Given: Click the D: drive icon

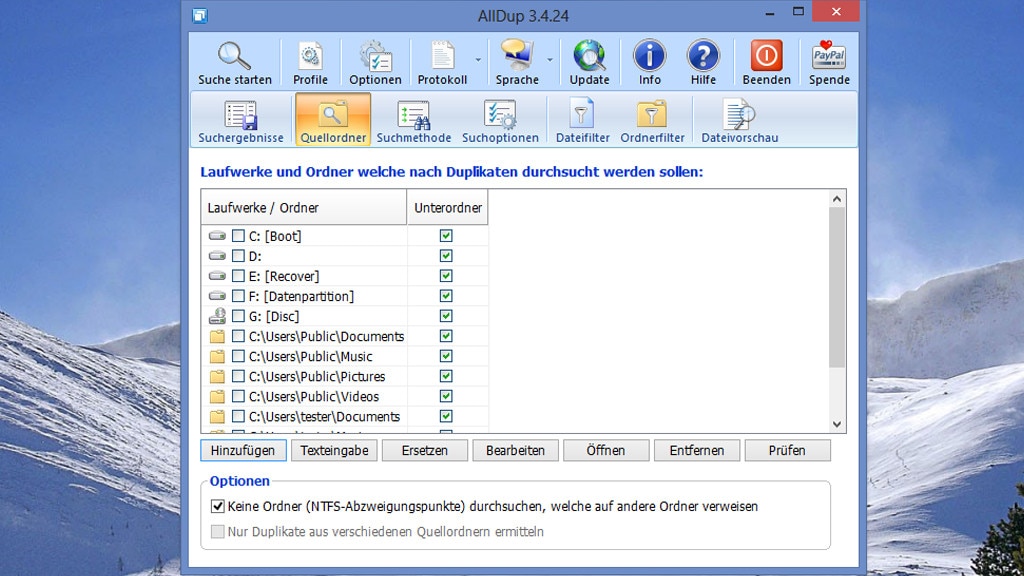Looking at the screenshot, I should pyautogui.click(x=217, y=256).
